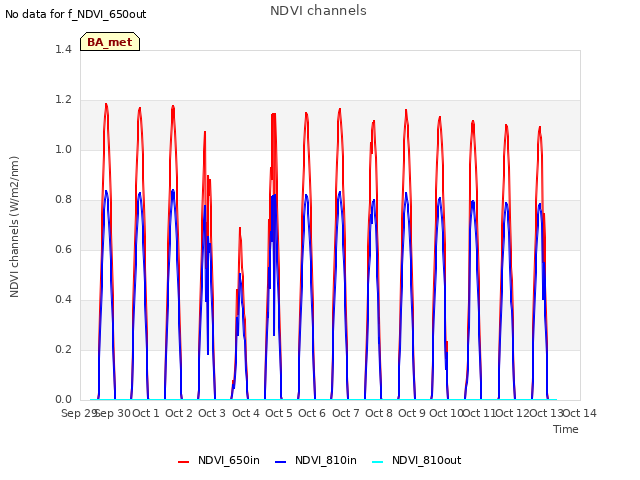Image resolution: width=640 pixels, height=480 pixels.
Task: Click the 0.4 y-axis tick label
Action: [63, 300]
